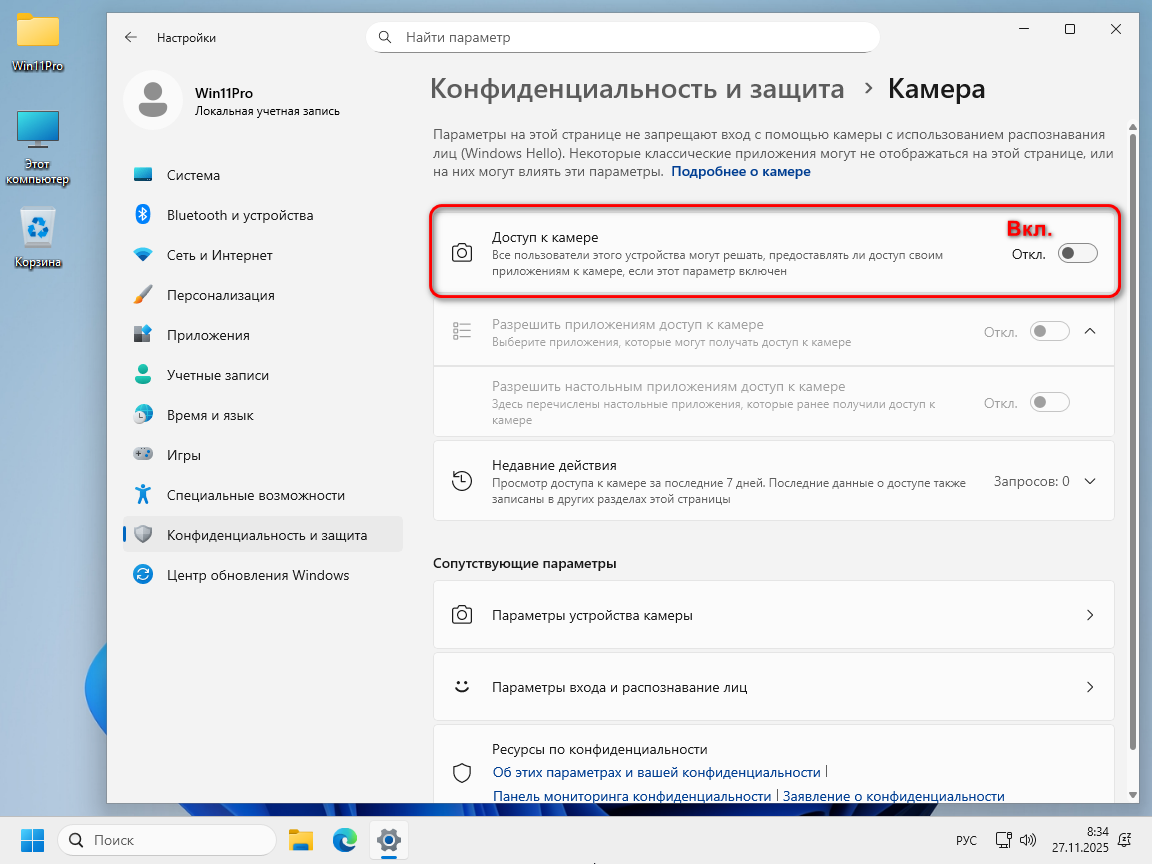Expand the Недавние действия section
Viewport: 1152px width, 864px height.
[1090, 481]
